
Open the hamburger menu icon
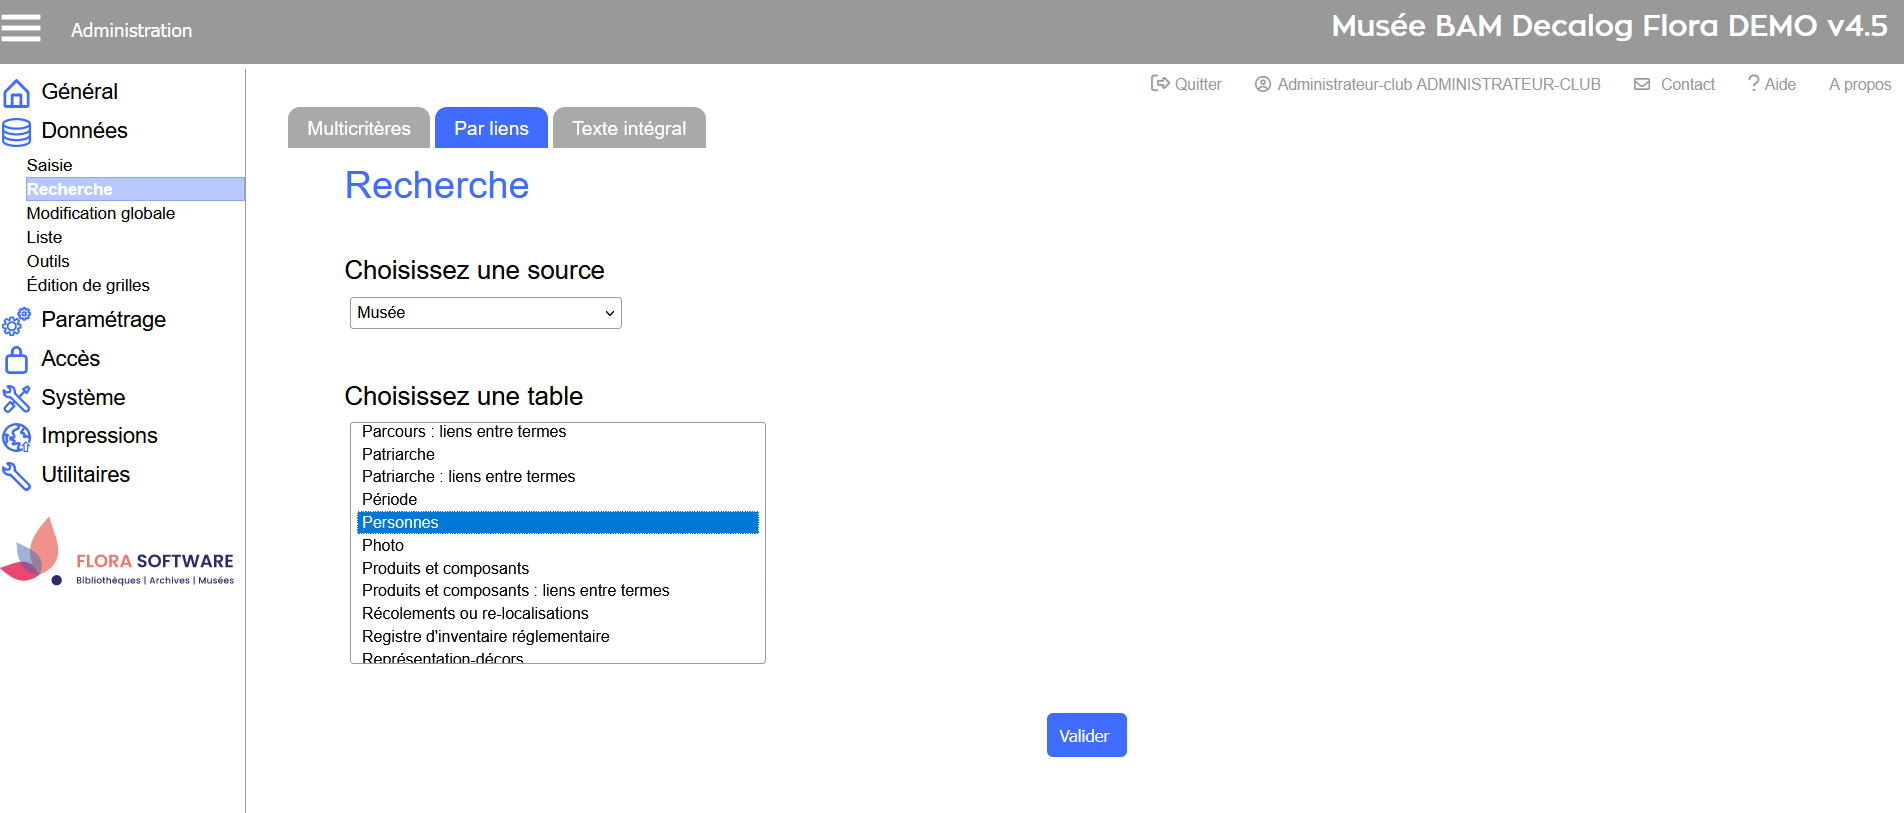[x=21, y=28]
